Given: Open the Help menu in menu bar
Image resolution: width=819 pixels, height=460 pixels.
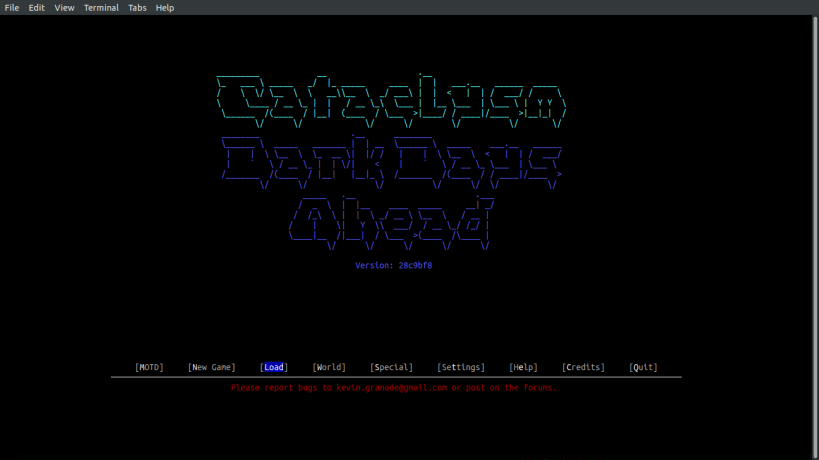Looking at the screenshot, I should (165, 8).
